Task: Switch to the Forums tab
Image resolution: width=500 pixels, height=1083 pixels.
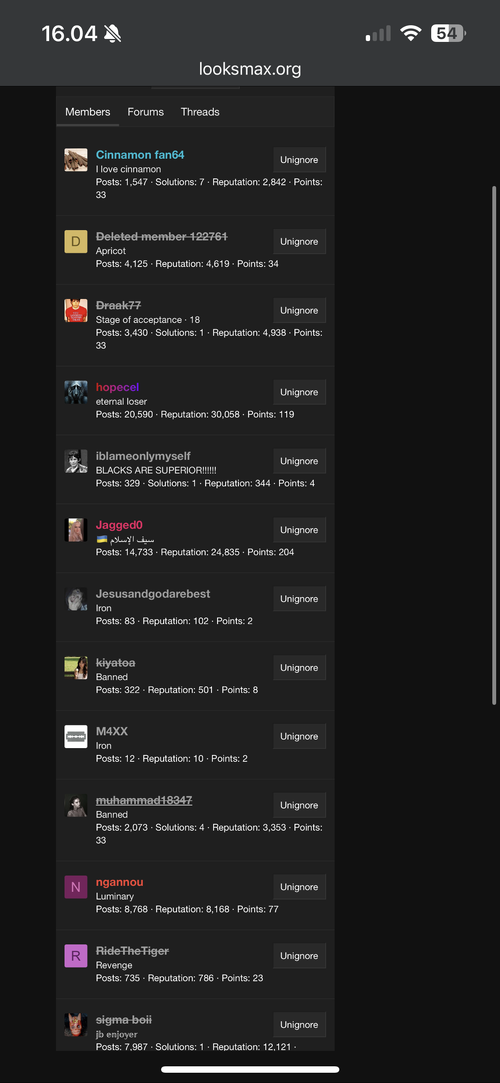Action: point(146,112)
